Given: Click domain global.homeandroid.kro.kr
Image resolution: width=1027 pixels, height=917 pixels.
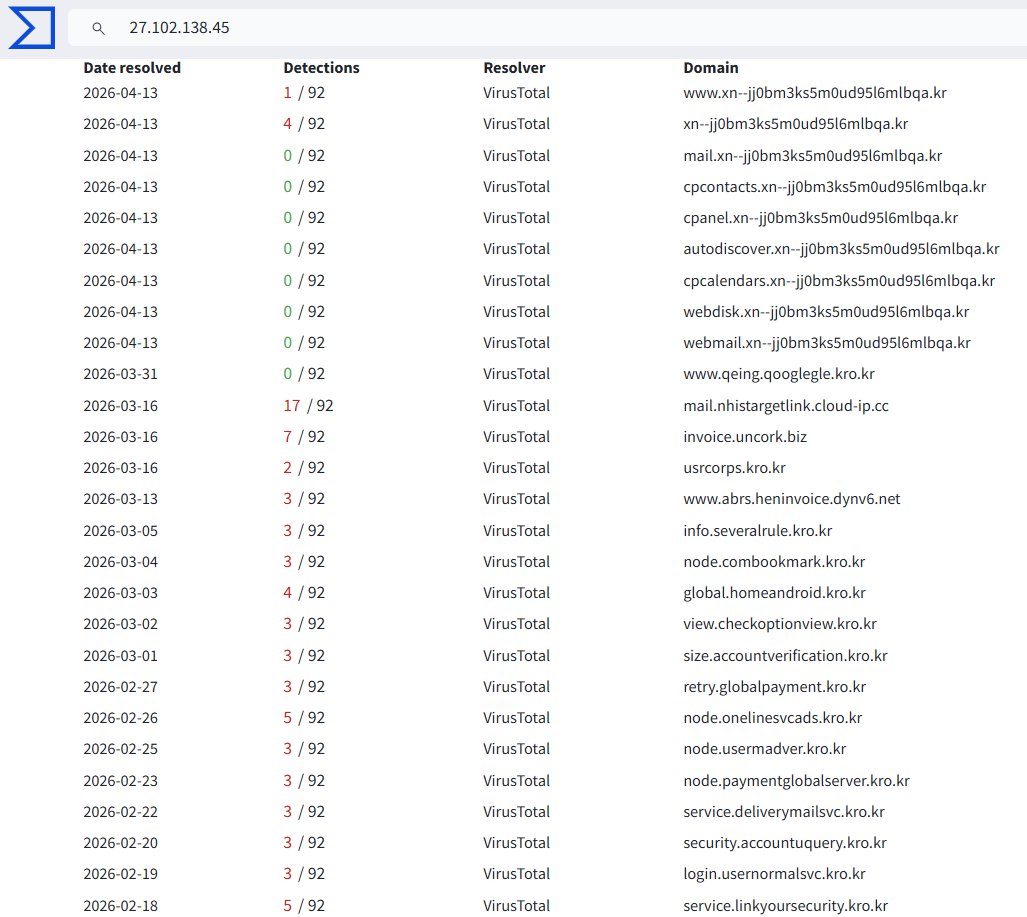Looking at the screenshot, I should coord(774,593).
